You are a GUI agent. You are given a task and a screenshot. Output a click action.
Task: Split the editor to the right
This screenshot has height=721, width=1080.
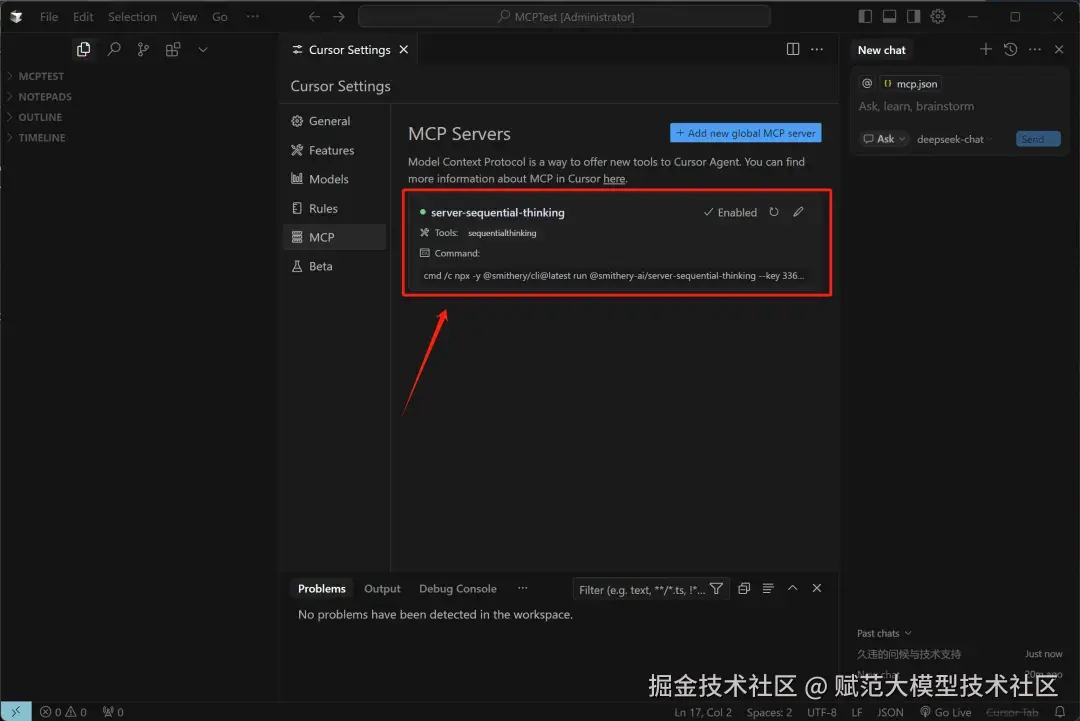[x=793, y=49]
